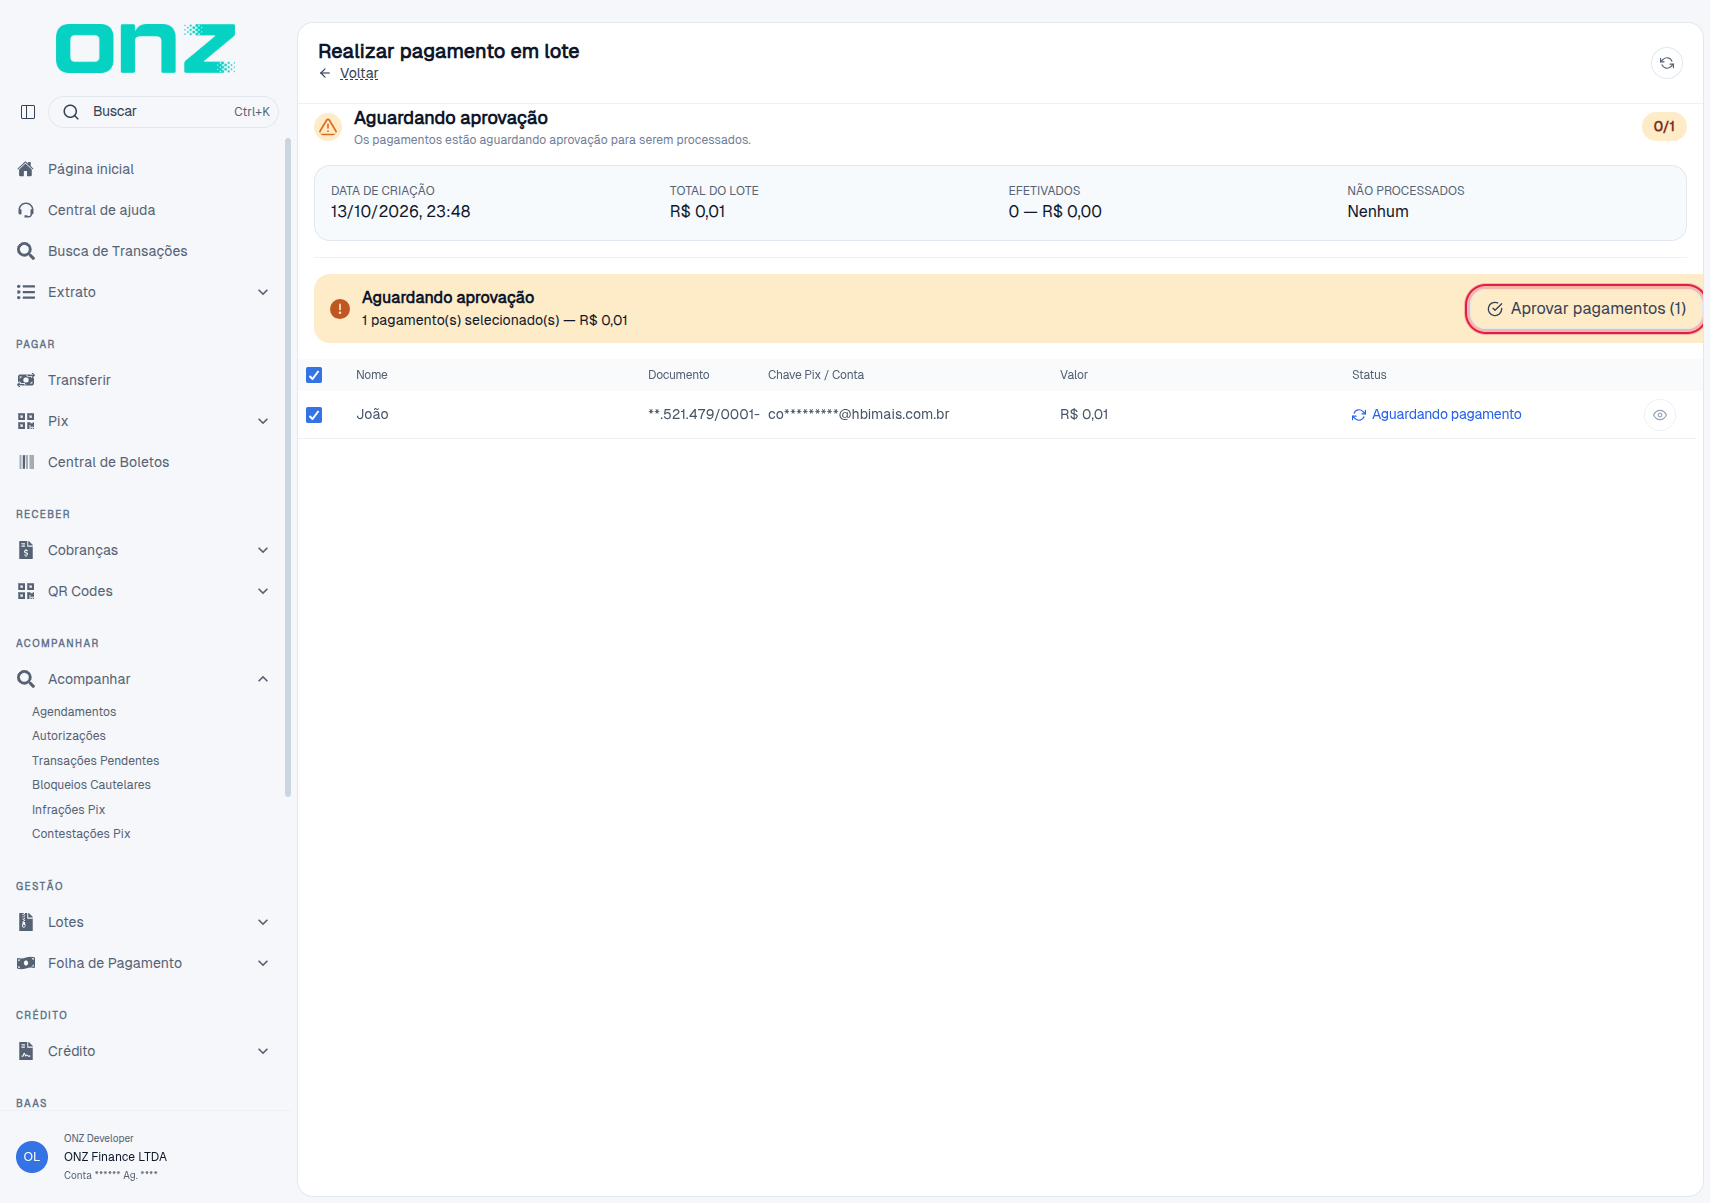This screenshot has height=1203, width=1710.
Task: Click the Página inicial home icon
Action: point(26,169)
